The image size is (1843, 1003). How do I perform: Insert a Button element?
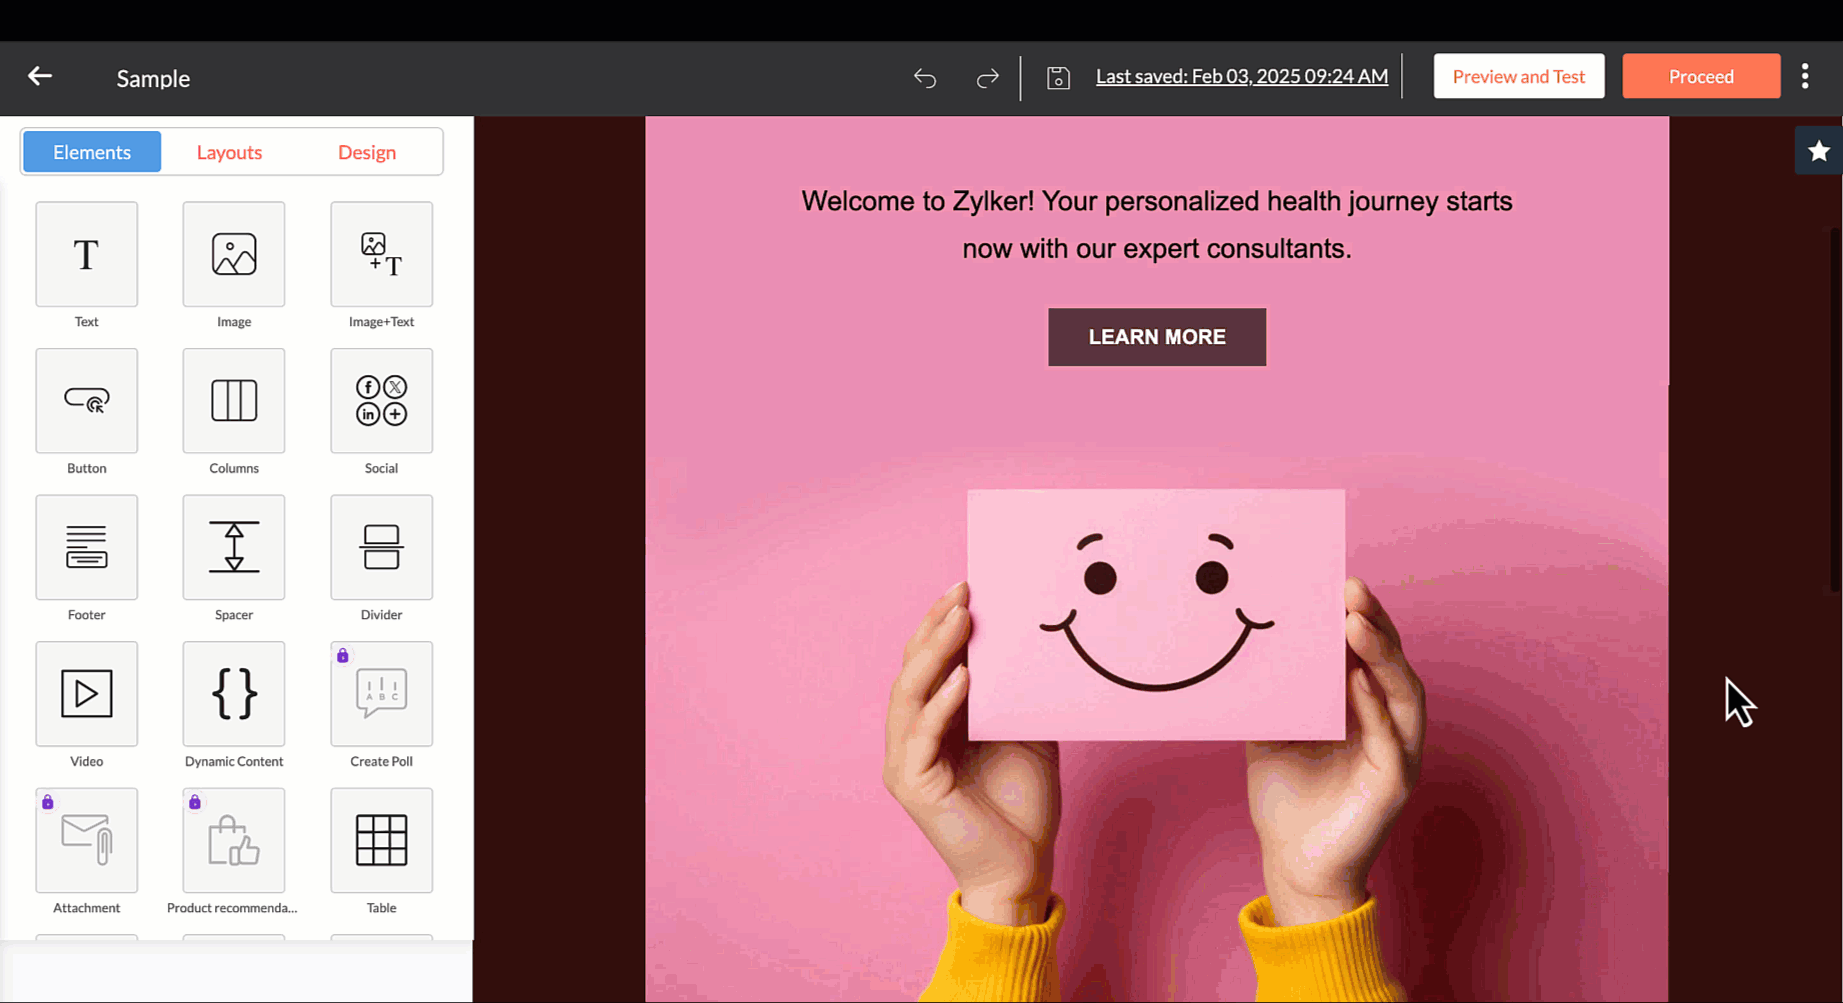click(x=86, y=401)
